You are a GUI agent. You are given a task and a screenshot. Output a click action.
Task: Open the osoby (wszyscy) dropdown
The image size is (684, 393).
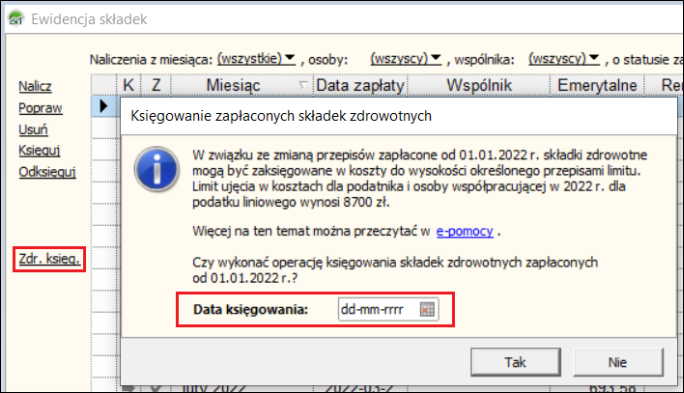(x=406, y=58)
